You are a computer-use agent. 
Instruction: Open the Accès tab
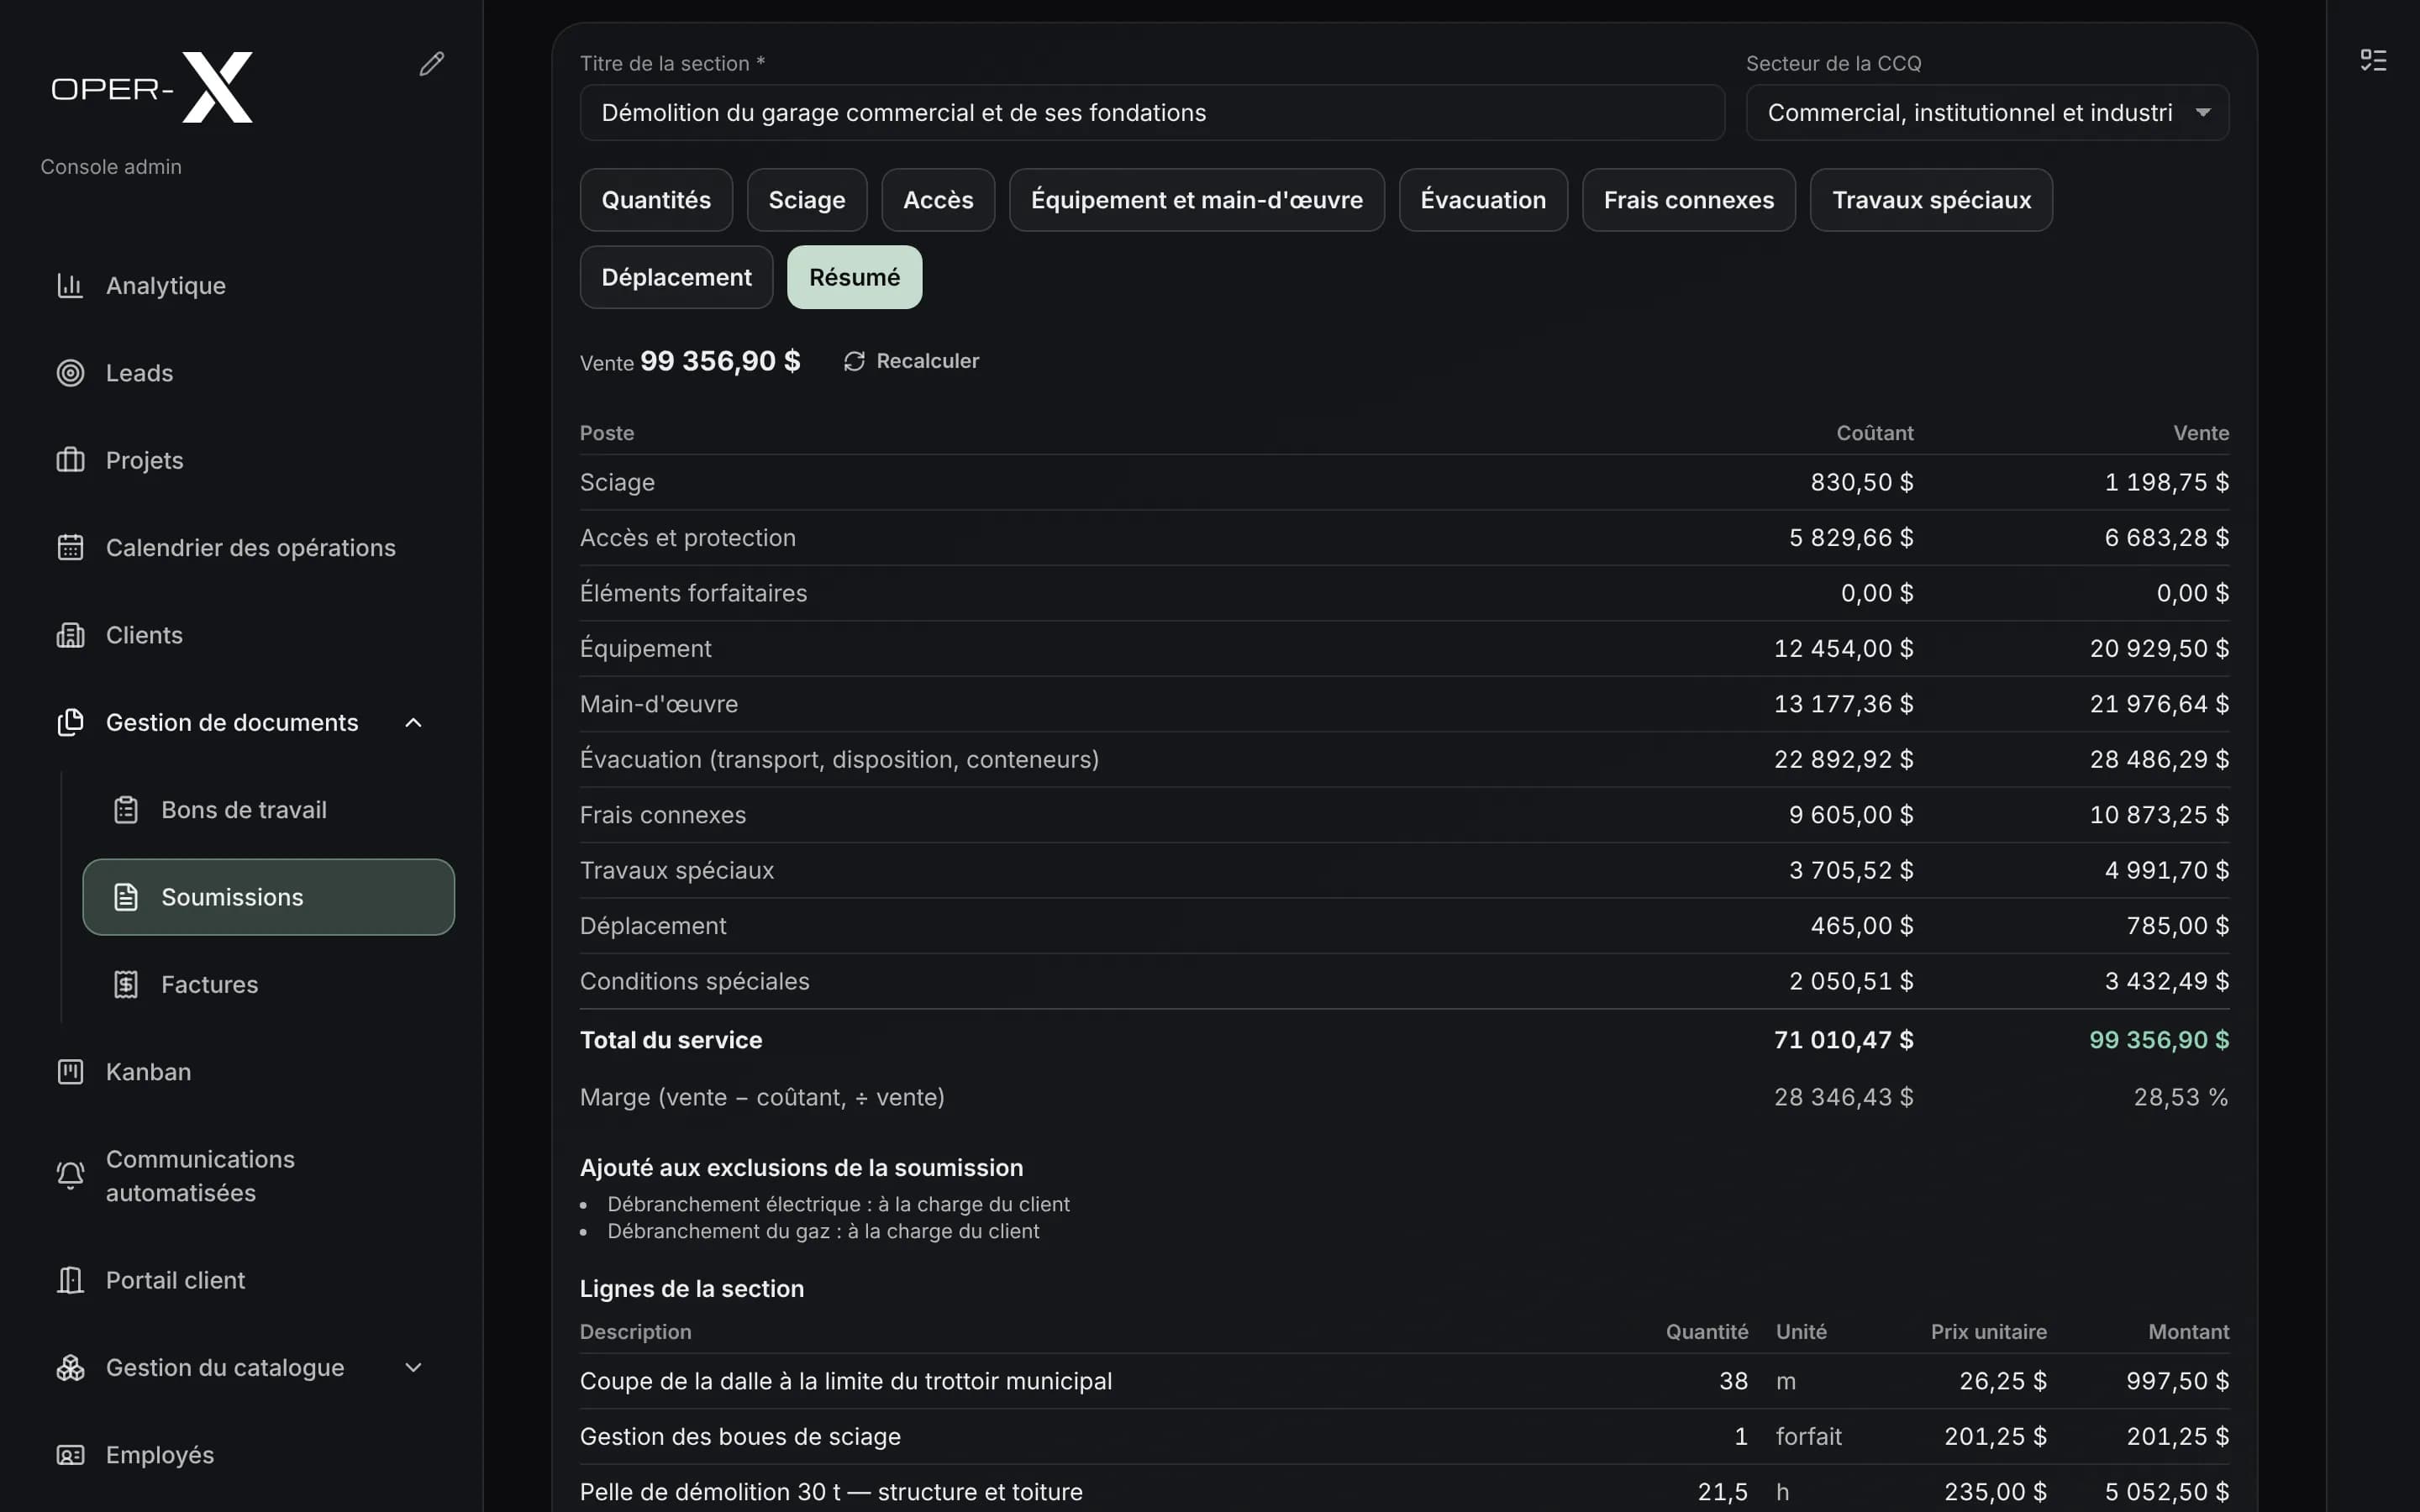coord(938,200)
